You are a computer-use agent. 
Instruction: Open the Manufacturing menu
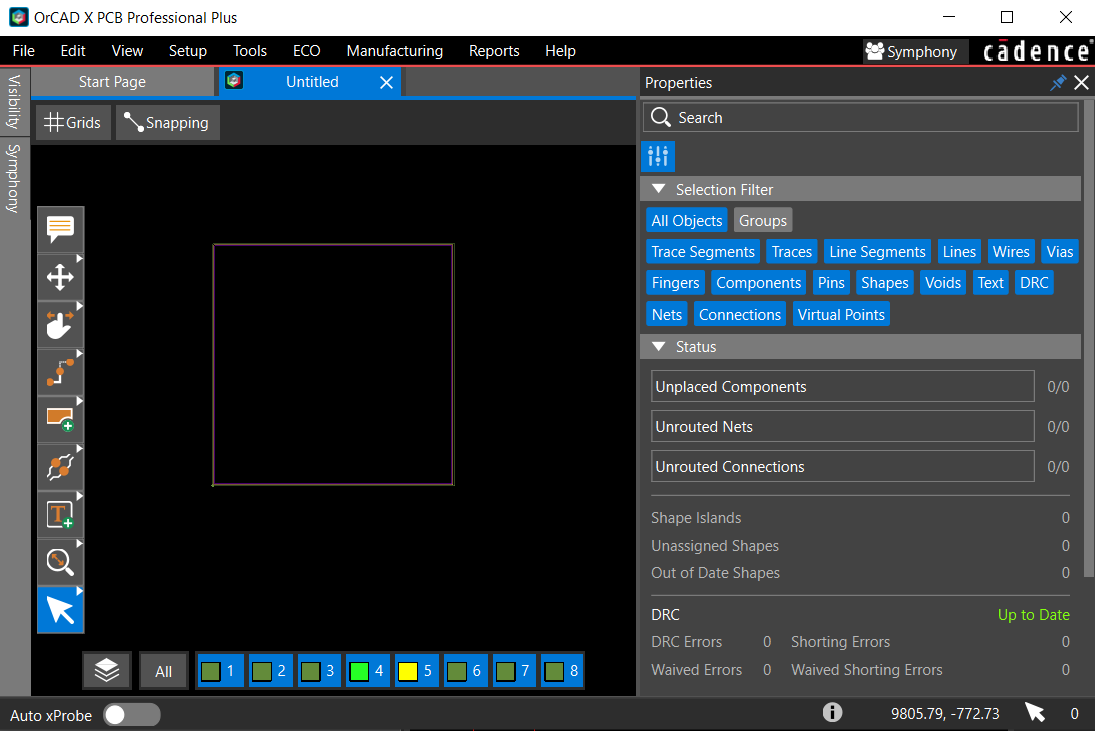tap(395, 51)
